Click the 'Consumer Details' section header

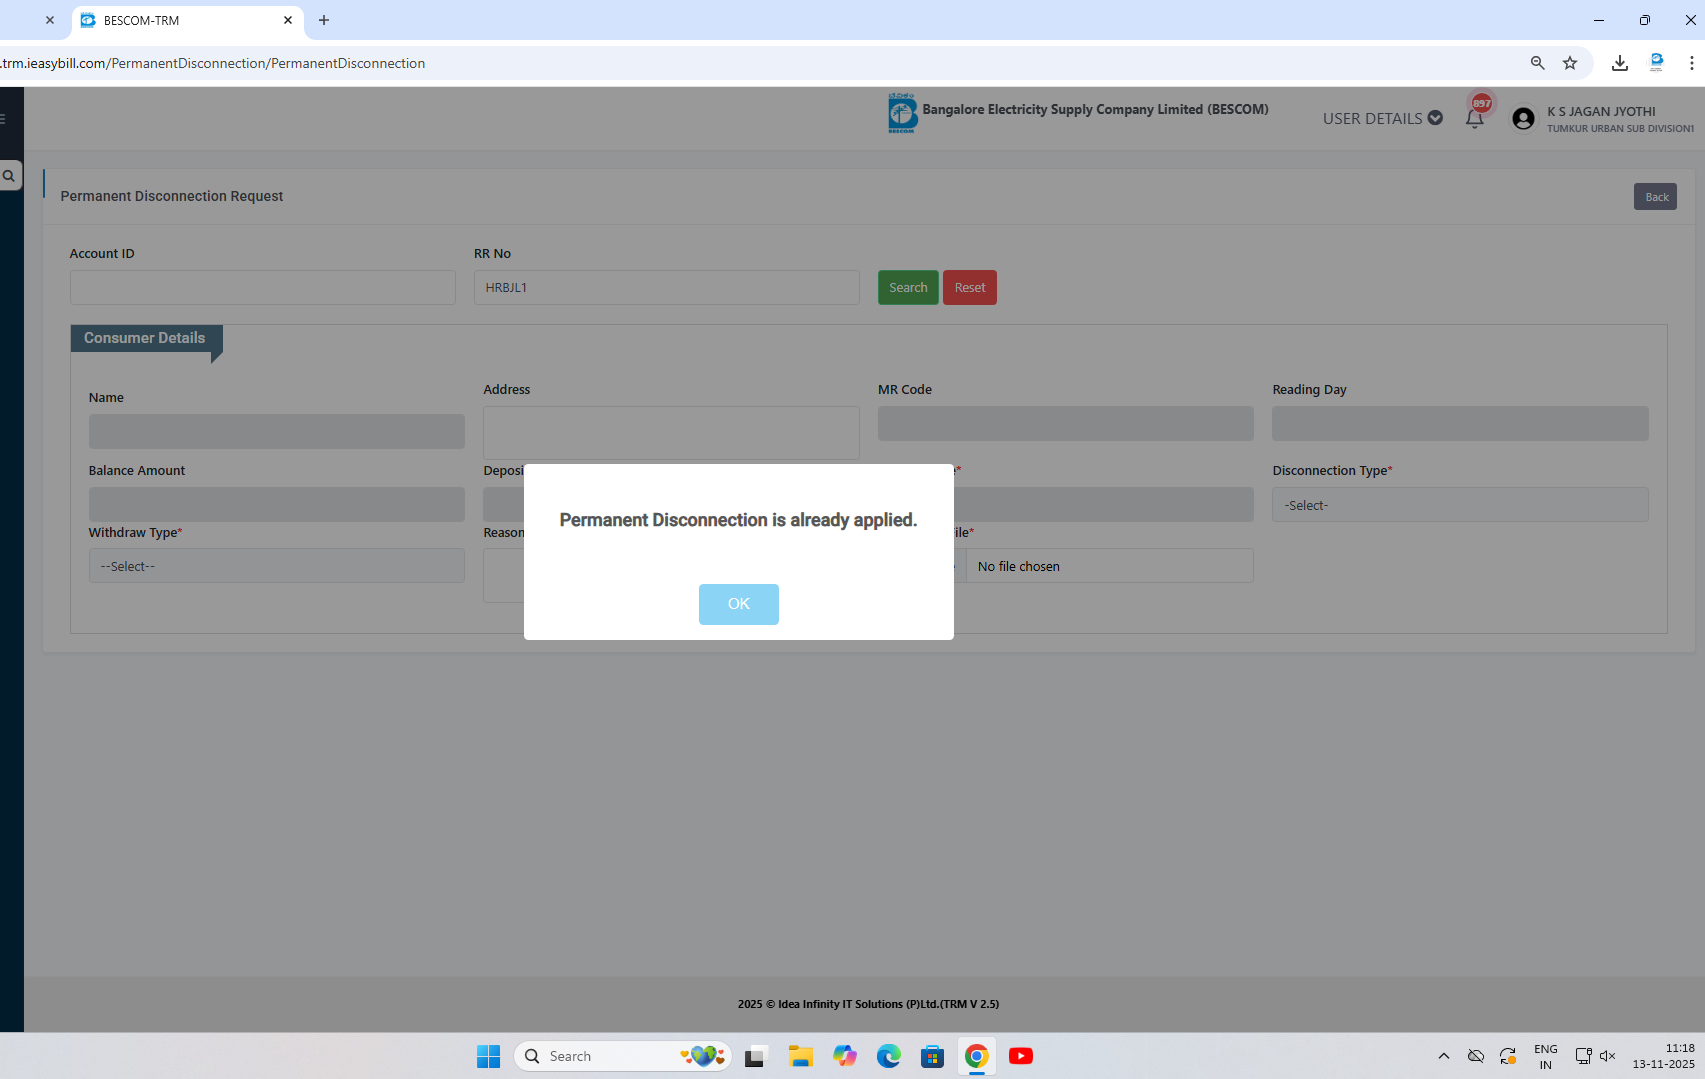coord(146,338)
